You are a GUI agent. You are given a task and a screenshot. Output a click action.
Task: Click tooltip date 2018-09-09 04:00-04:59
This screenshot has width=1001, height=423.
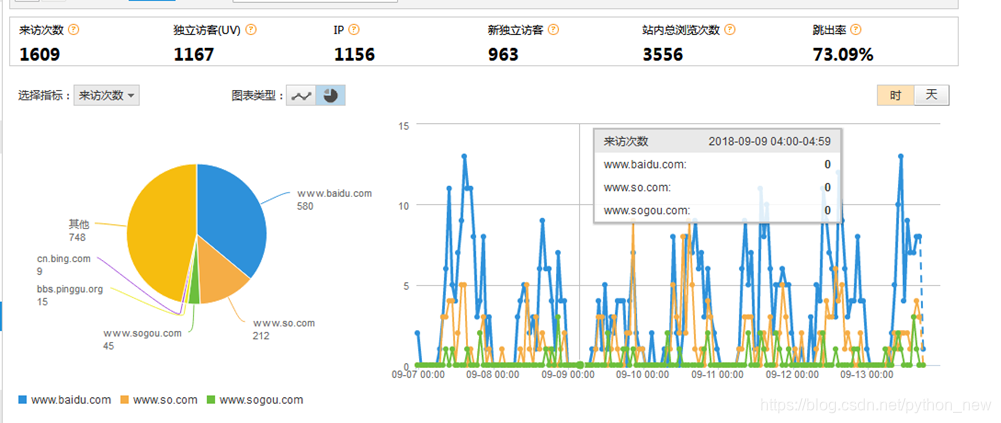(x=769, y=142)
